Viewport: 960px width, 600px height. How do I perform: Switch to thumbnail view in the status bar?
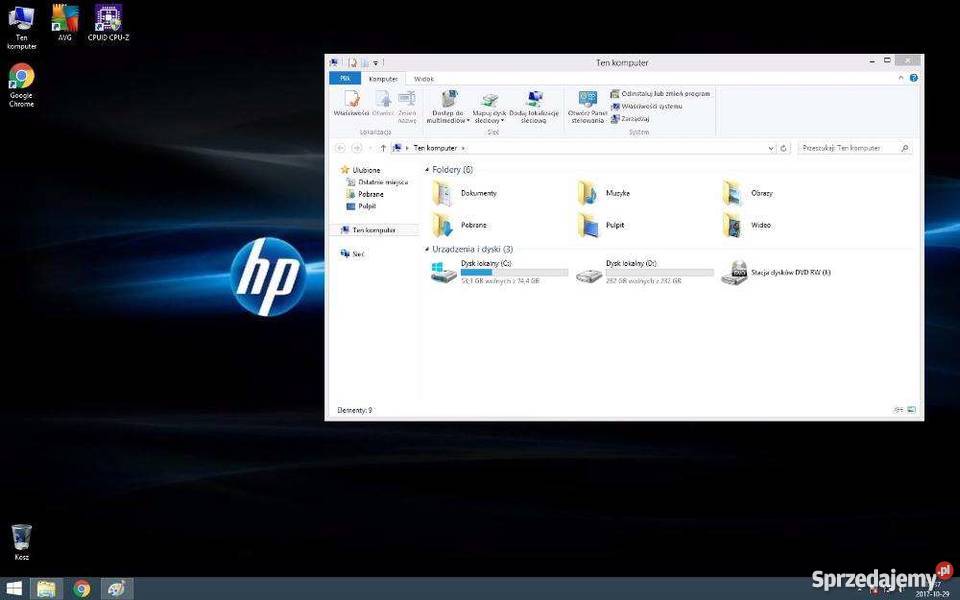coord(911,409)
